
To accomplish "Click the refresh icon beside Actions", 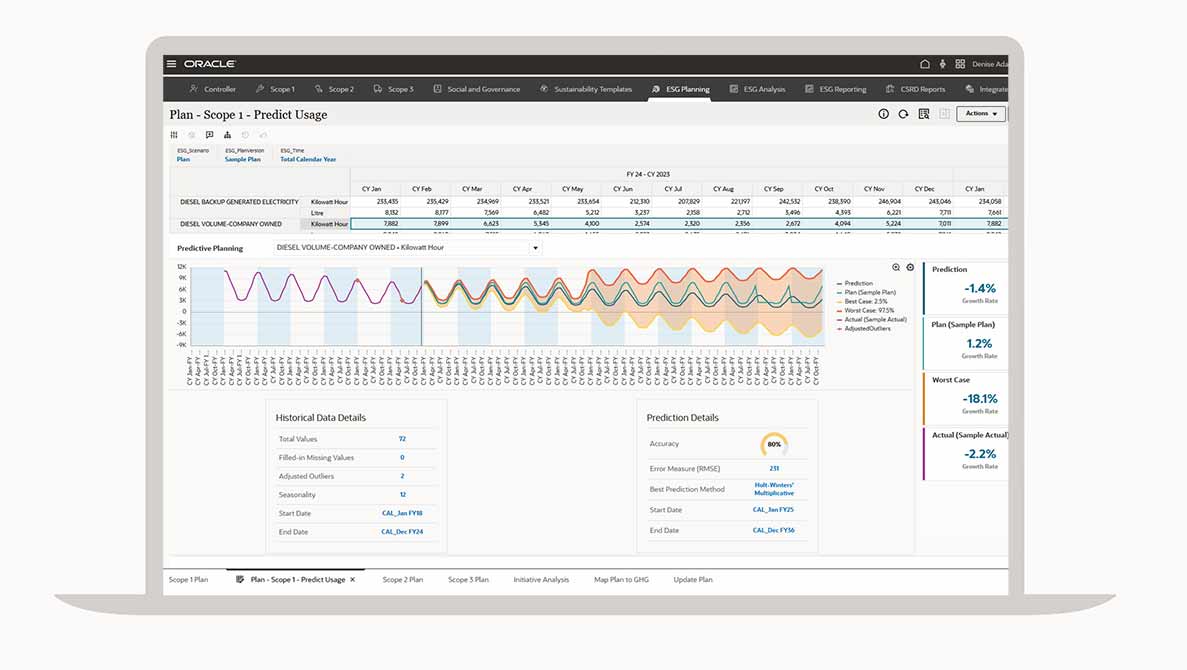I will click(903, 114).
